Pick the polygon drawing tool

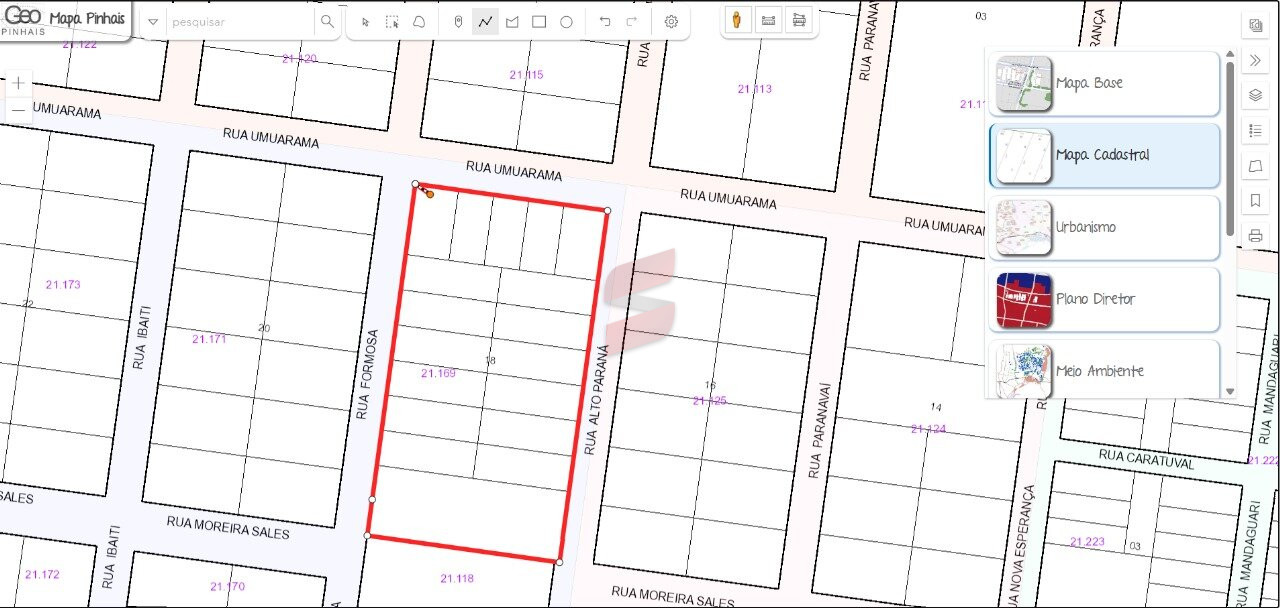(512, 22)
